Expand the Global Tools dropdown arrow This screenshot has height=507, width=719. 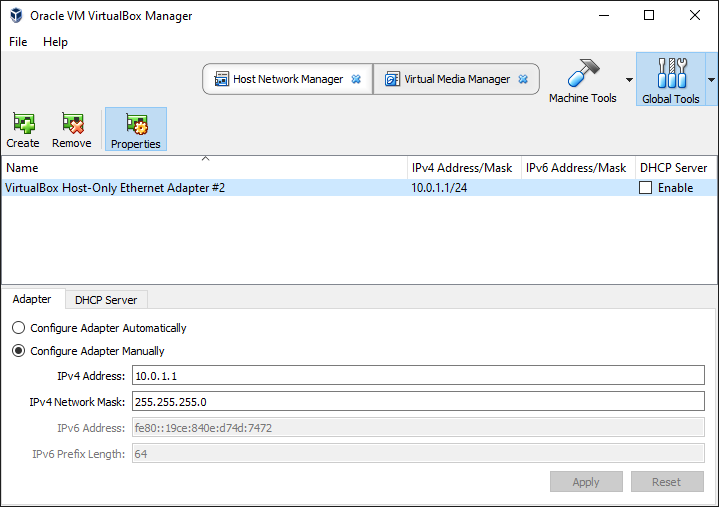711,80
